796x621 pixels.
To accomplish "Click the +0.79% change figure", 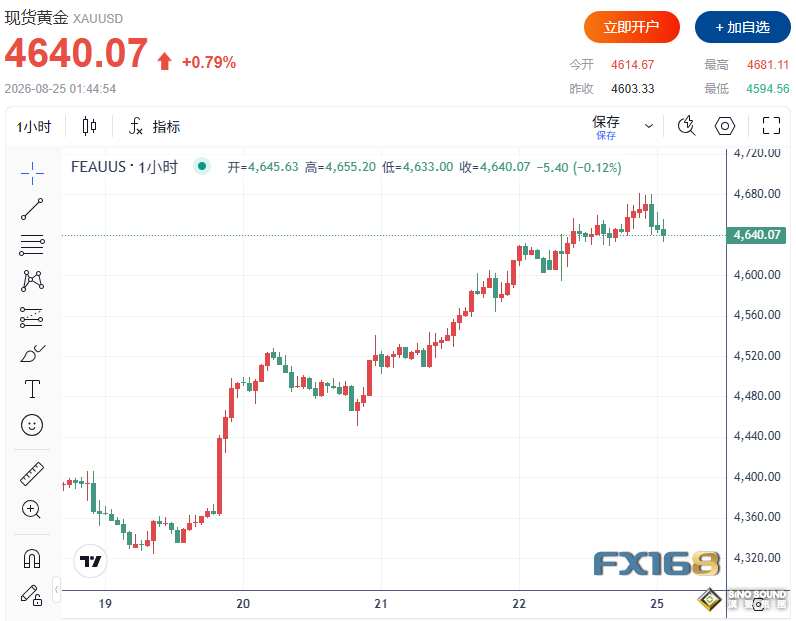I will 209,62.
